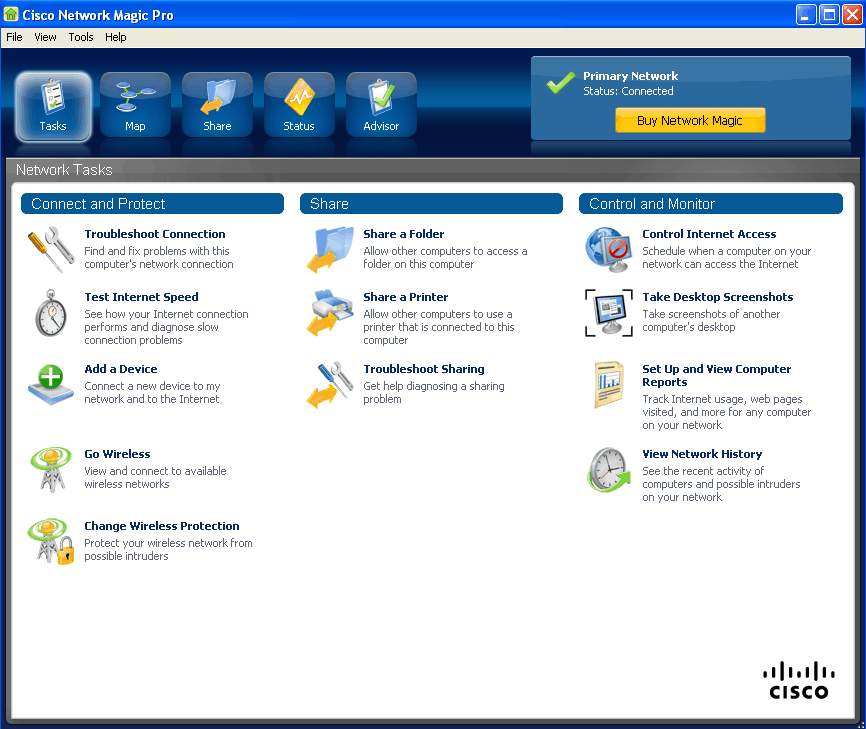Open the Map view icon

(x=135, y=104)
